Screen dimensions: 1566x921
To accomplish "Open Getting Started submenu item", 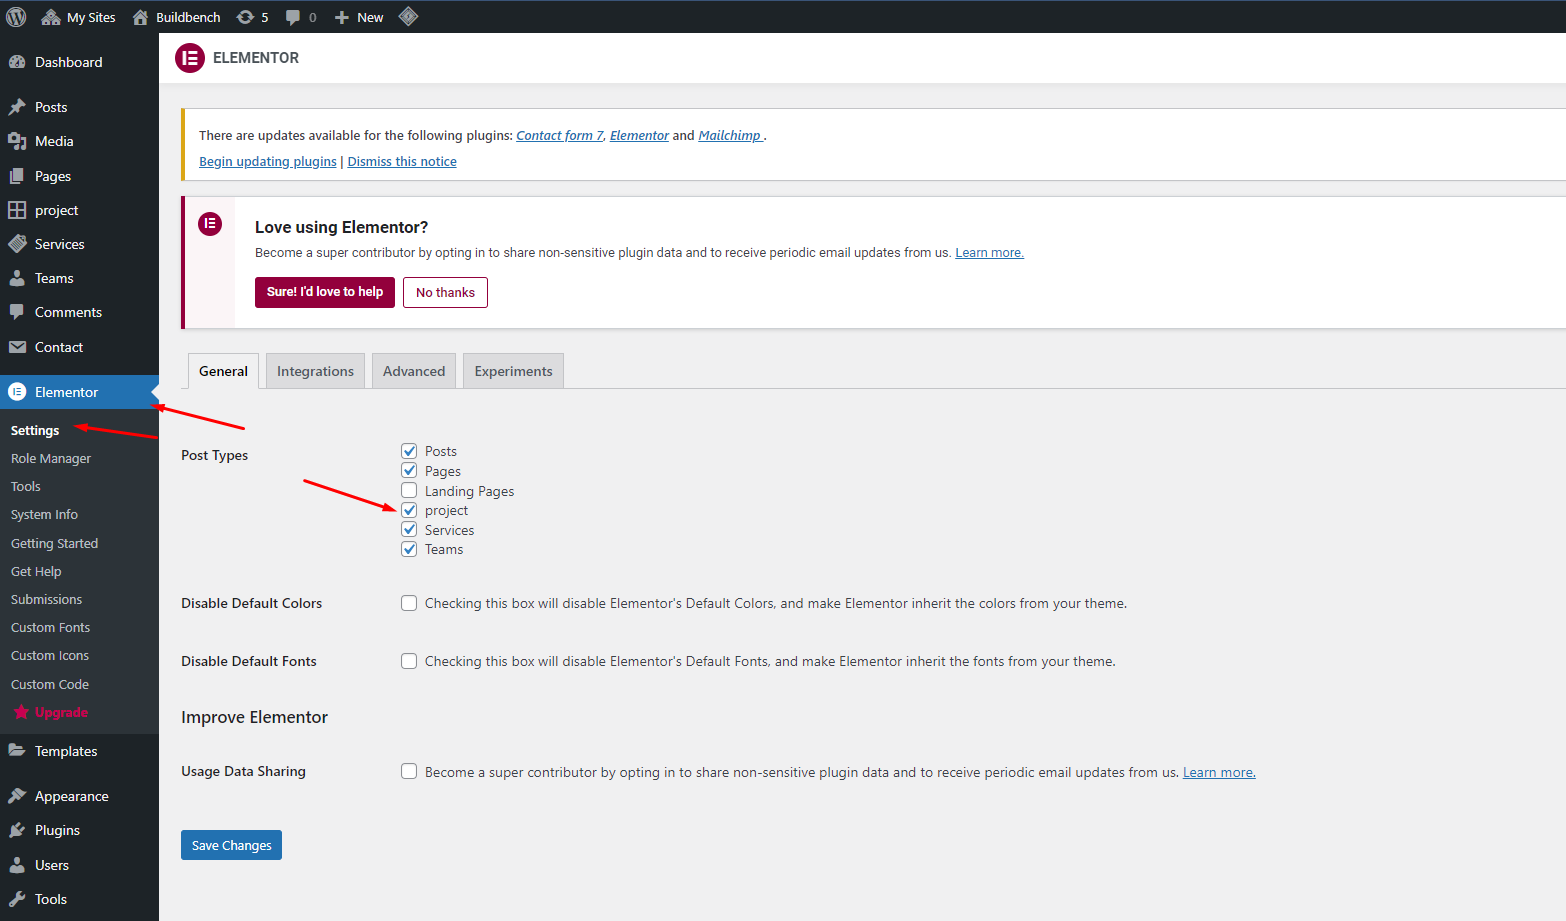I will [x=54, y=543].
